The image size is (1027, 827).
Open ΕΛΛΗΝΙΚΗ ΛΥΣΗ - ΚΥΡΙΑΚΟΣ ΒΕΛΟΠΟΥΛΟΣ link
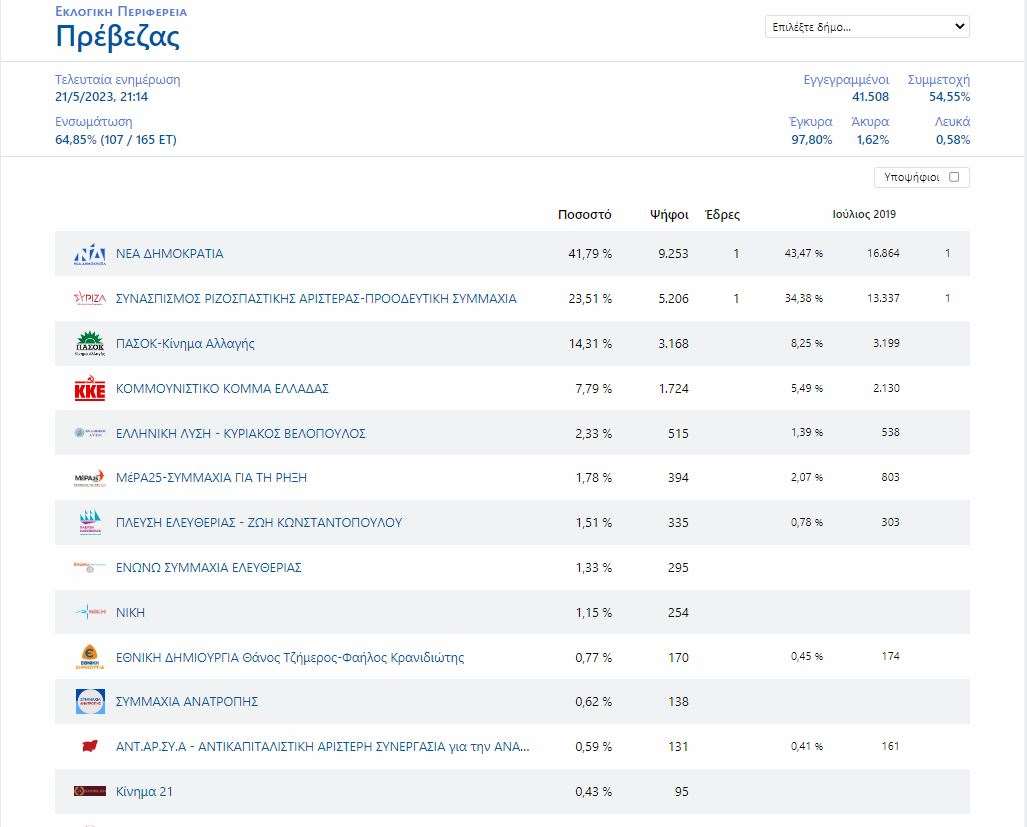pos(240,433)
